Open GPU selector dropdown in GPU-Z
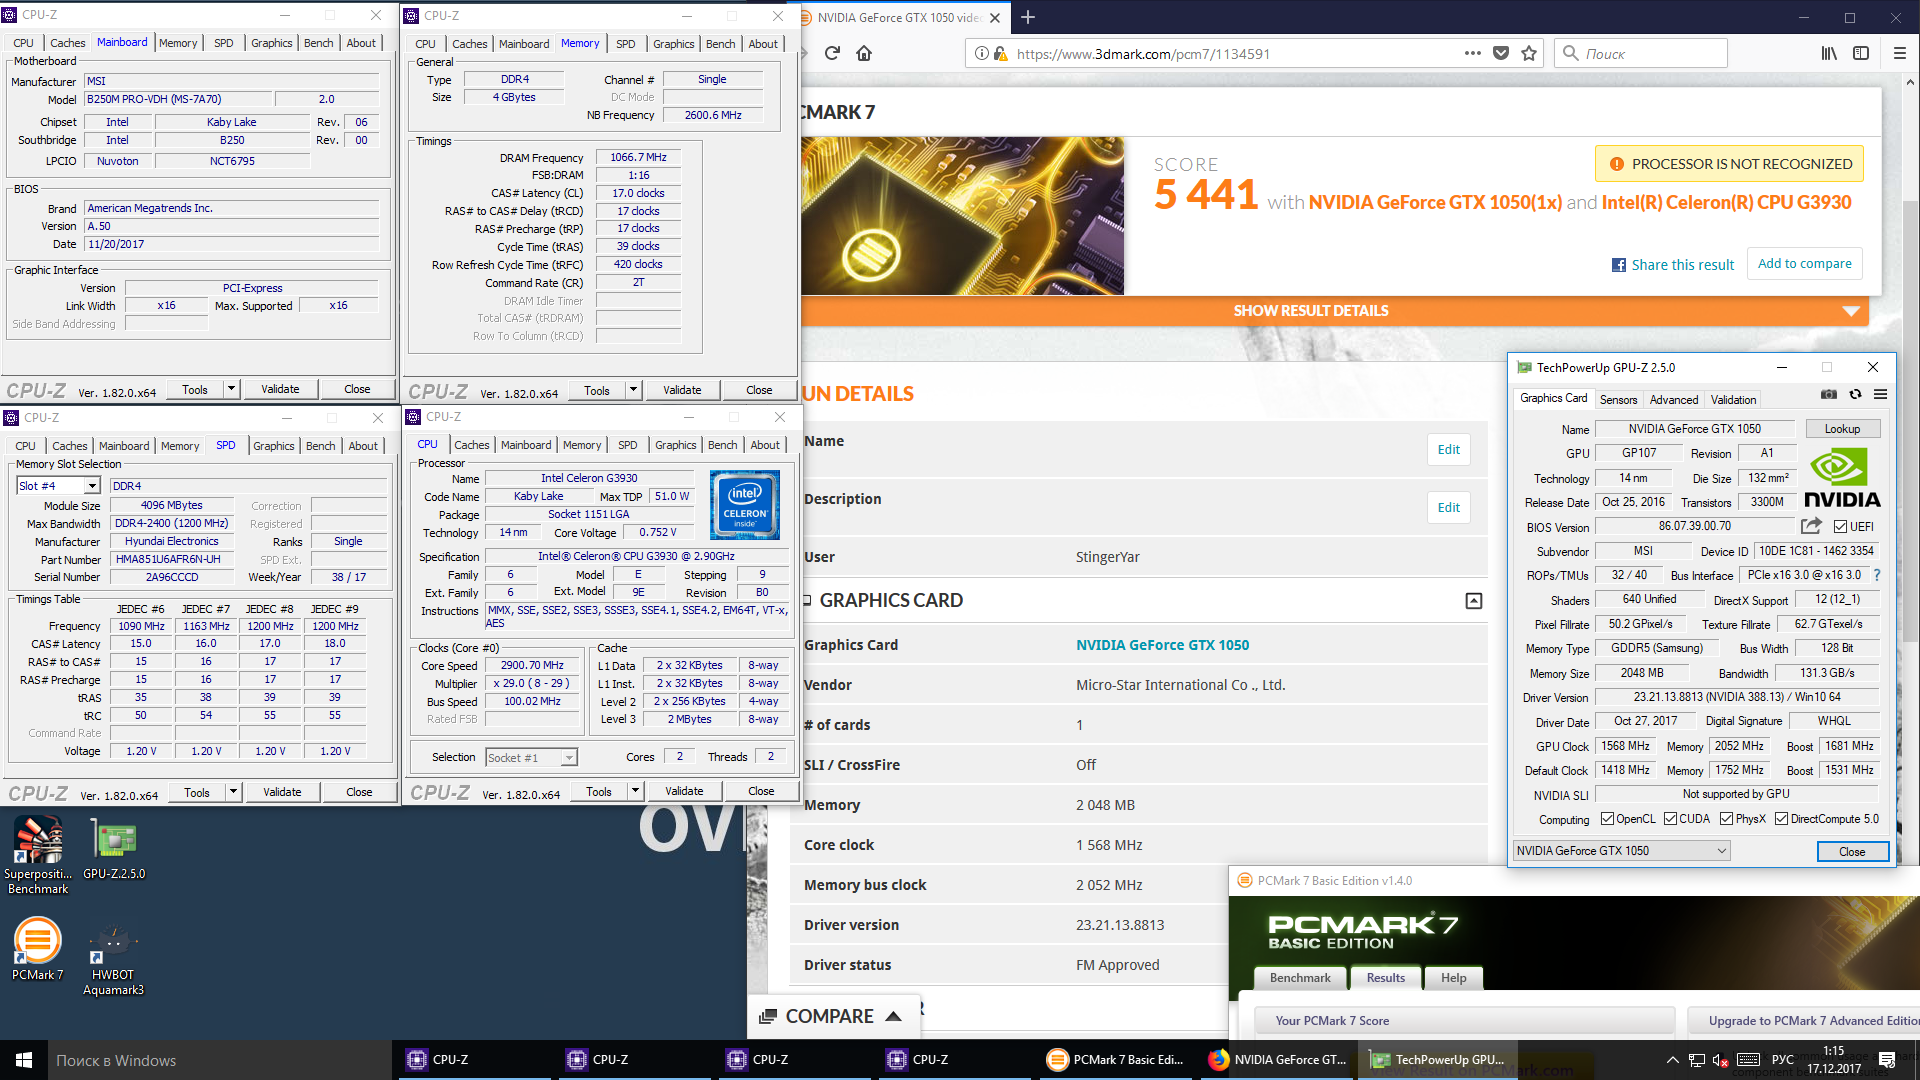Image resolution: width=1920 pixels, height=1080 pixels. [x=1620, y=851]
